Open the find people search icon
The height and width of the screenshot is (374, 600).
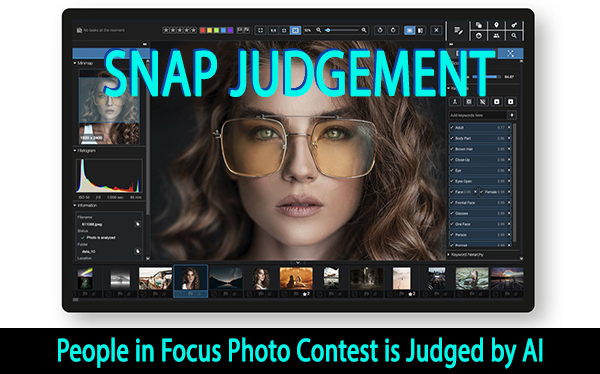point(496,36)
